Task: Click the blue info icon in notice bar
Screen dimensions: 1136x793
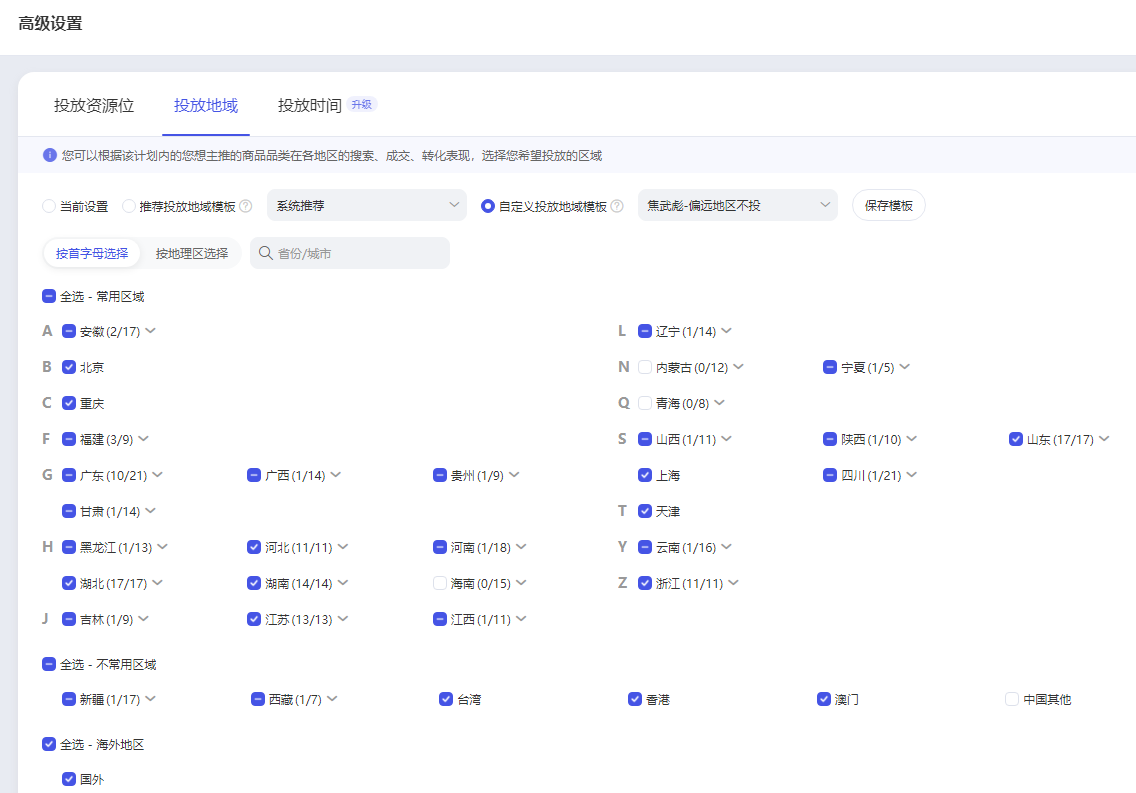Action: click(x=49, y=156)
